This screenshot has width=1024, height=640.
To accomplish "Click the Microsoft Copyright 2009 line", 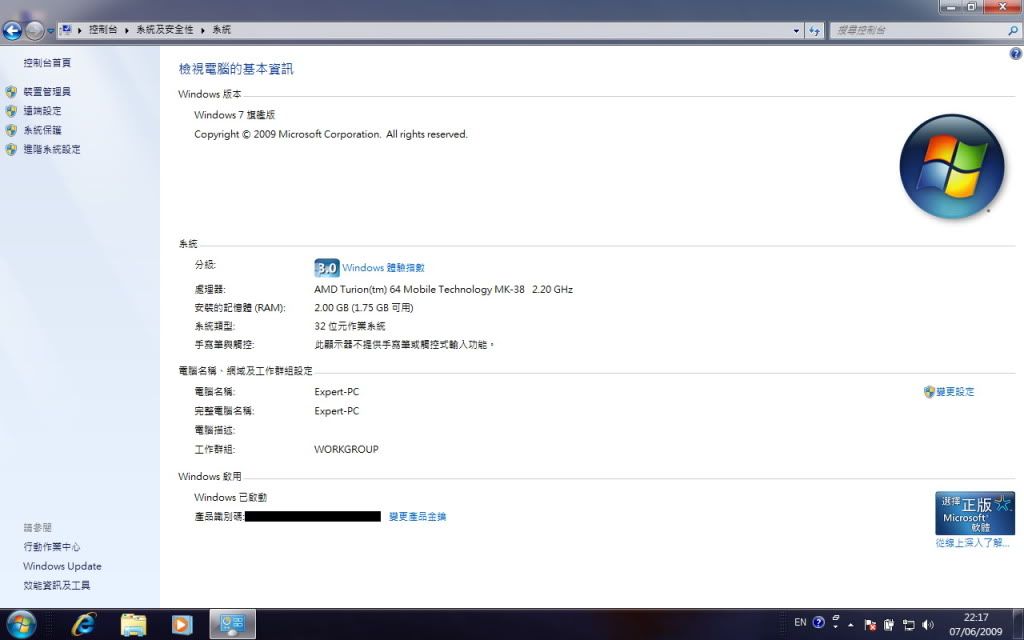I will 330,135.
